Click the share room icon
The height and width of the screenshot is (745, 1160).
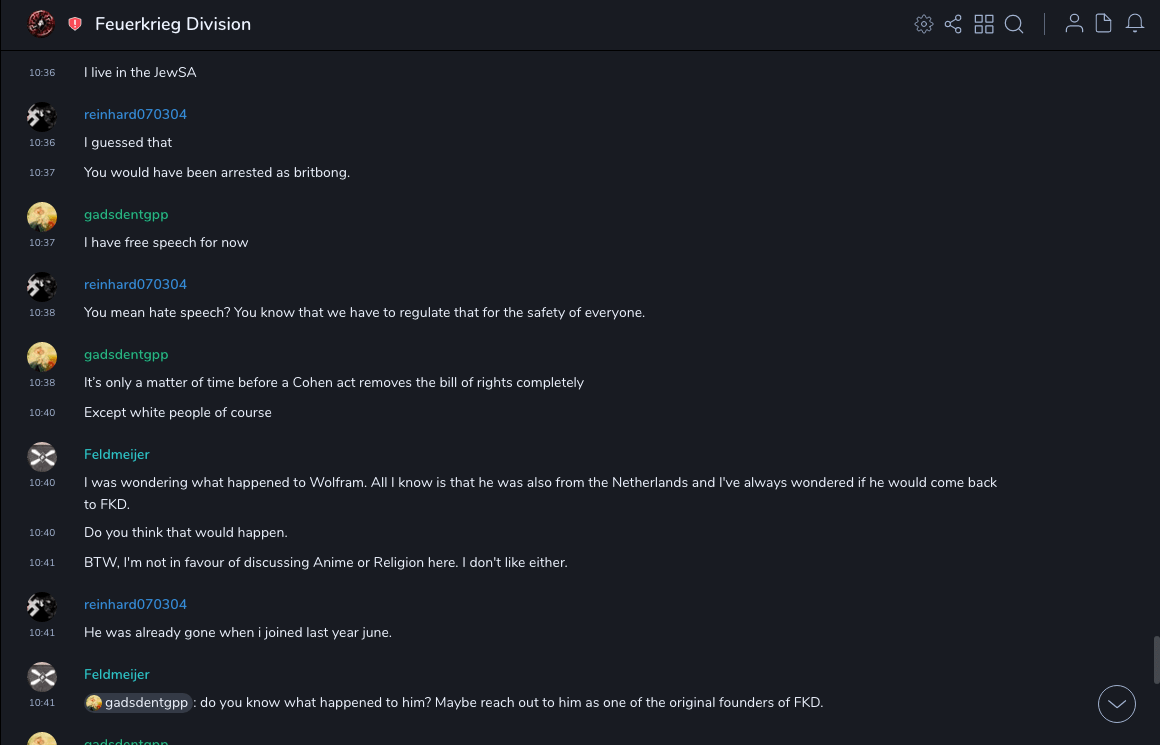pos(953,24)
